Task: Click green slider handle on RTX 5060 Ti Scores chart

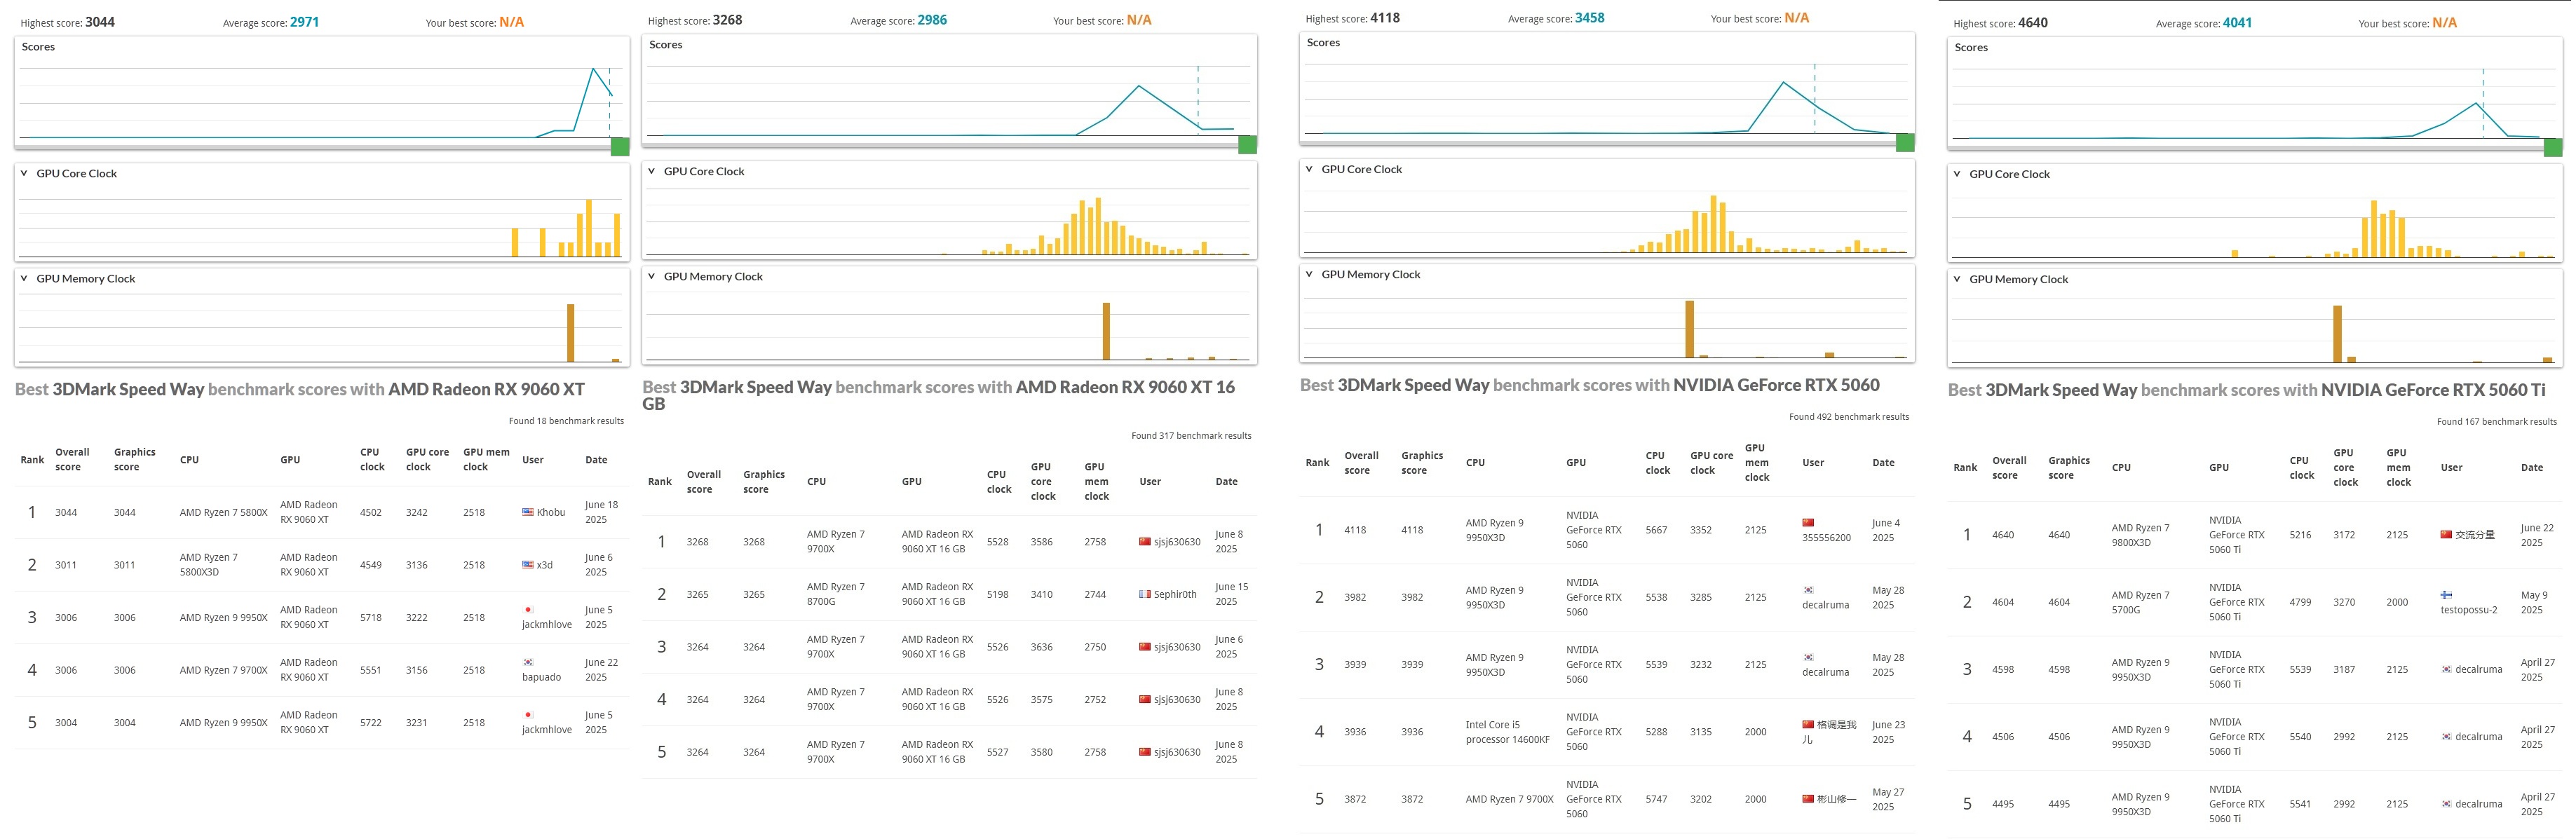Action: point(2553,148)
